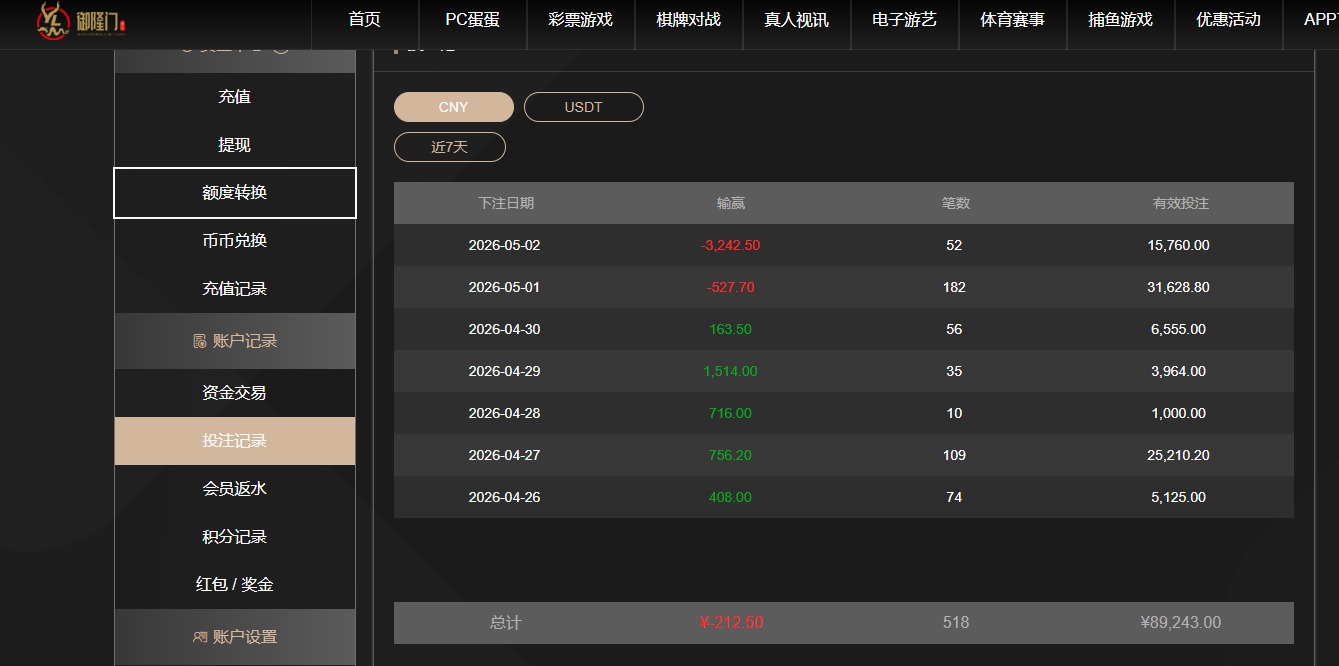Click the 1,514.00 win value
The width and height of the screenshot is (1339, 666).
(731, 371)
